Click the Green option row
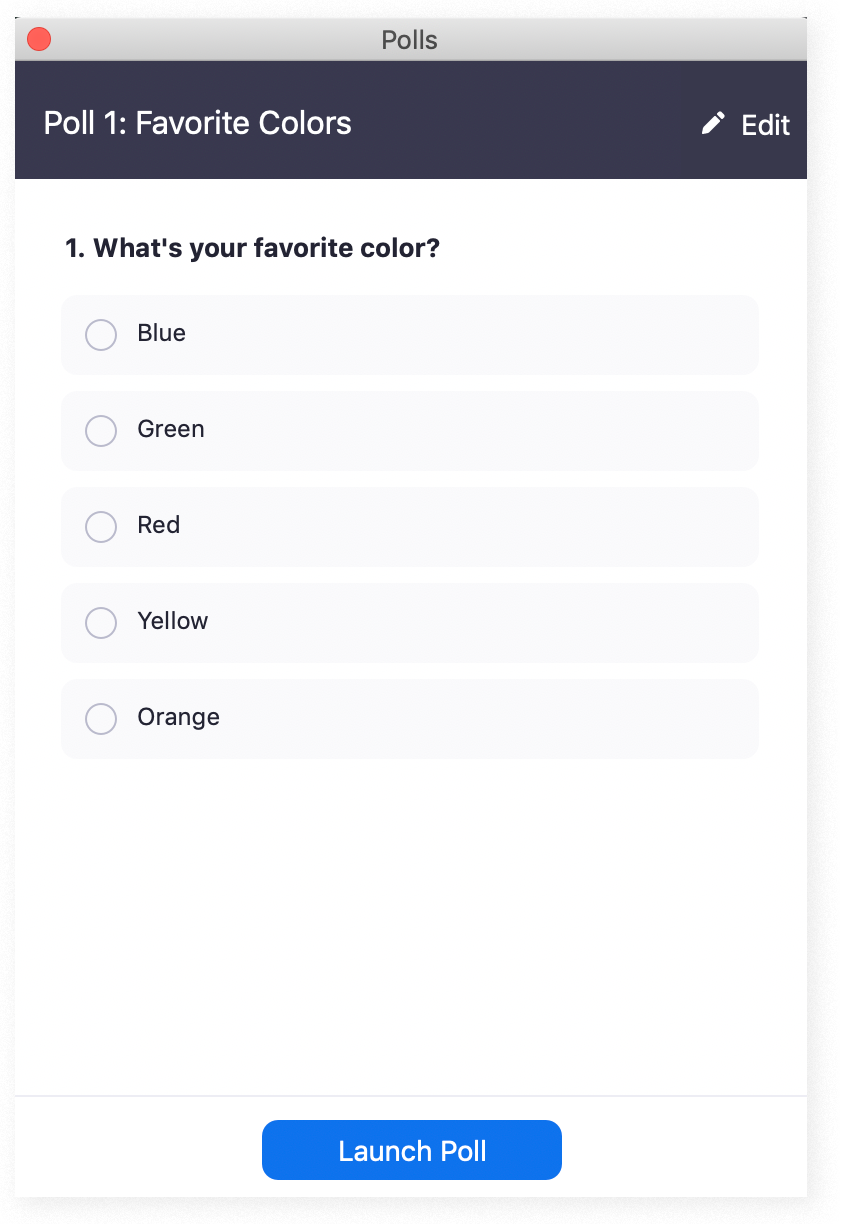842x1224 pixels. click(410, 431)
